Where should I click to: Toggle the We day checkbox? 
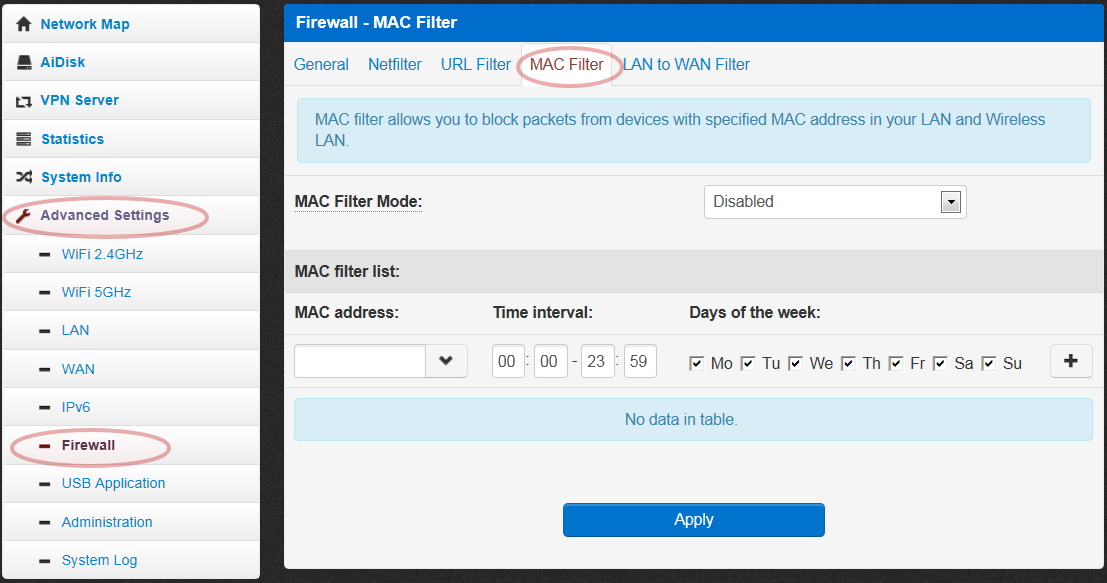[x=796, y=363]
